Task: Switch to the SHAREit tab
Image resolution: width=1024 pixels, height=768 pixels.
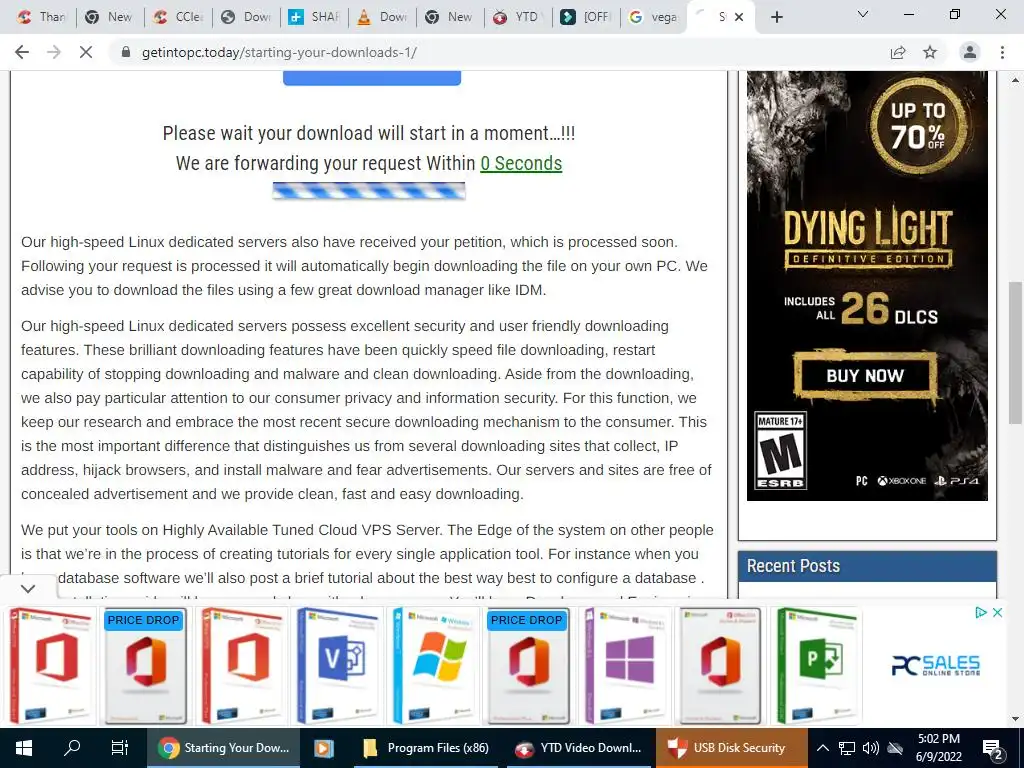Action: [315, 17]
